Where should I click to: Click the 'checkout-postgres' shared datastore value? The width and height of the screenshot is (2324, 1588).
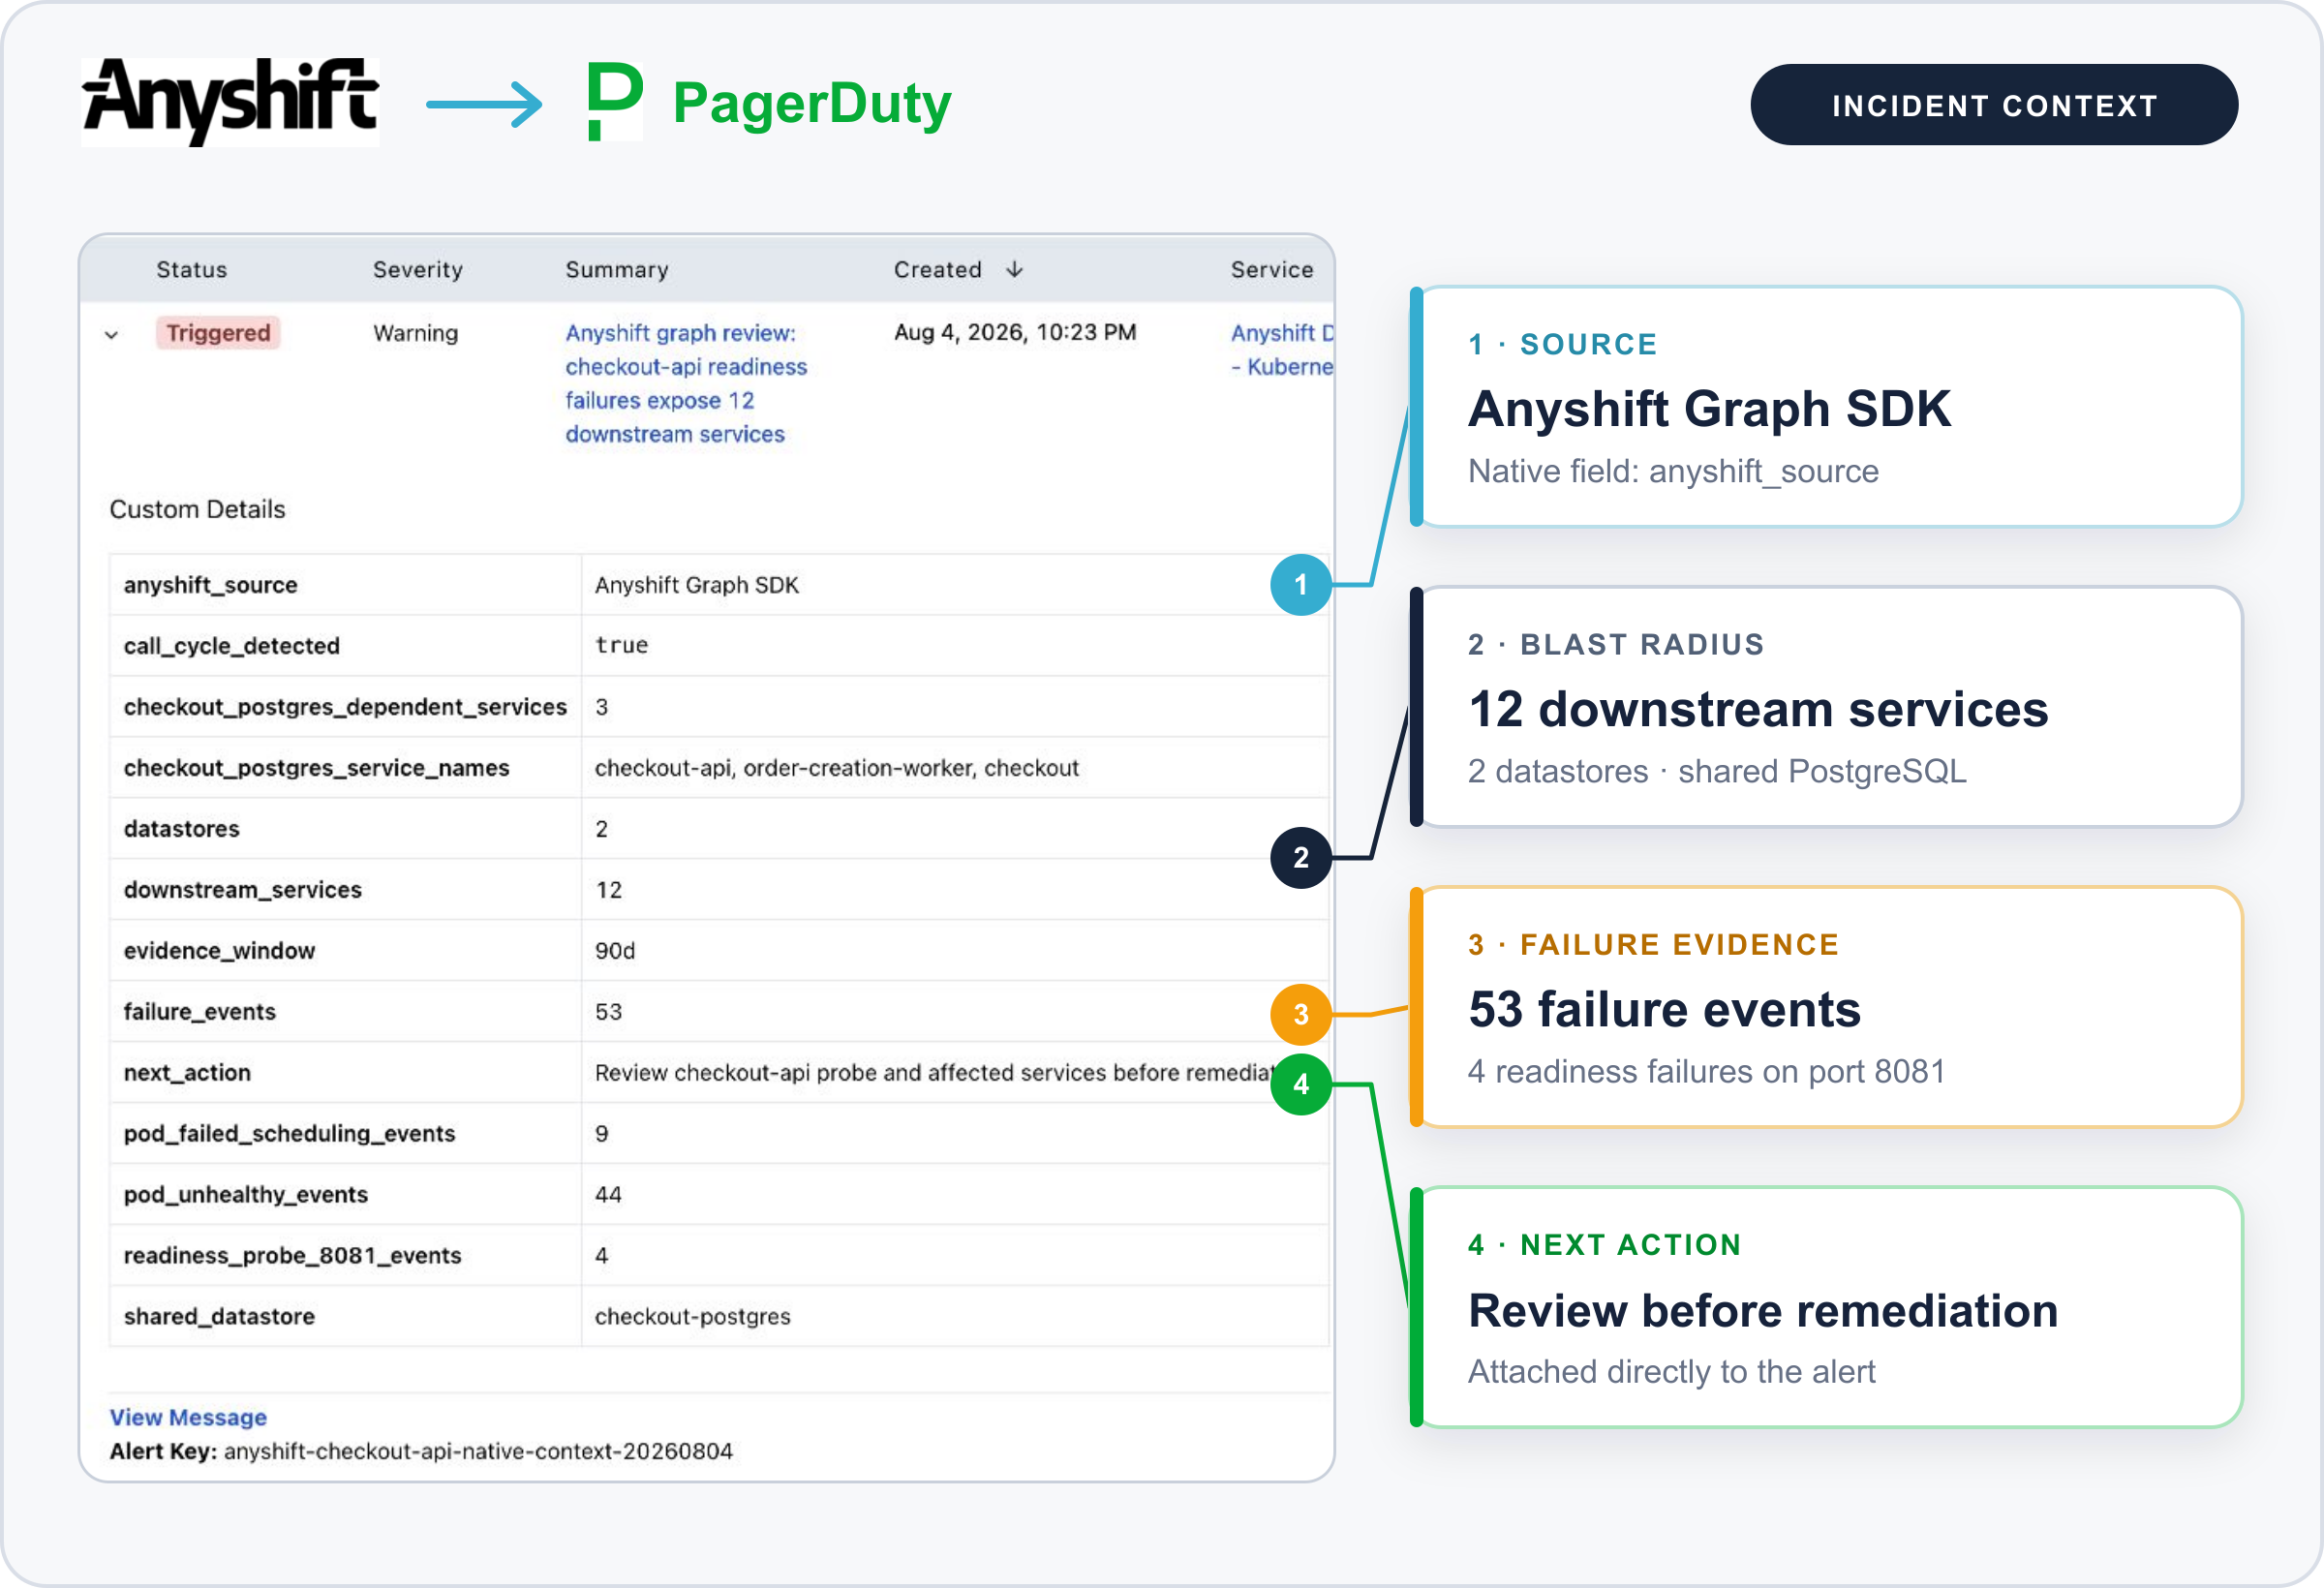pos(693,1317)
